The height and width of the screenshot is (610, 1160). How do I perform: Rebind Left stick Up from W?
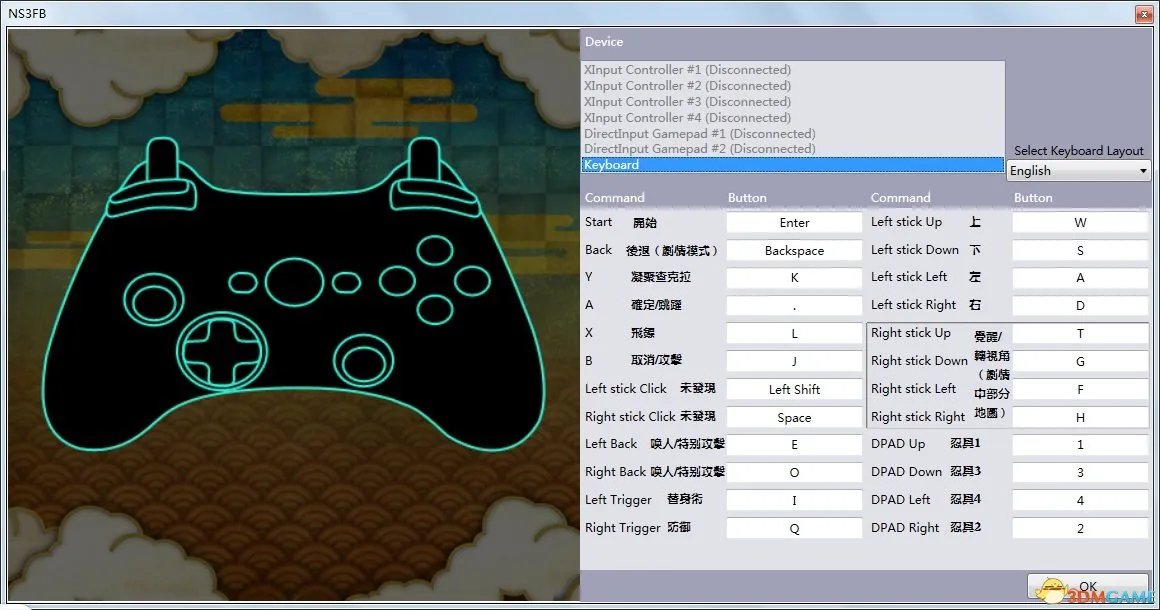coord(1079,222)
